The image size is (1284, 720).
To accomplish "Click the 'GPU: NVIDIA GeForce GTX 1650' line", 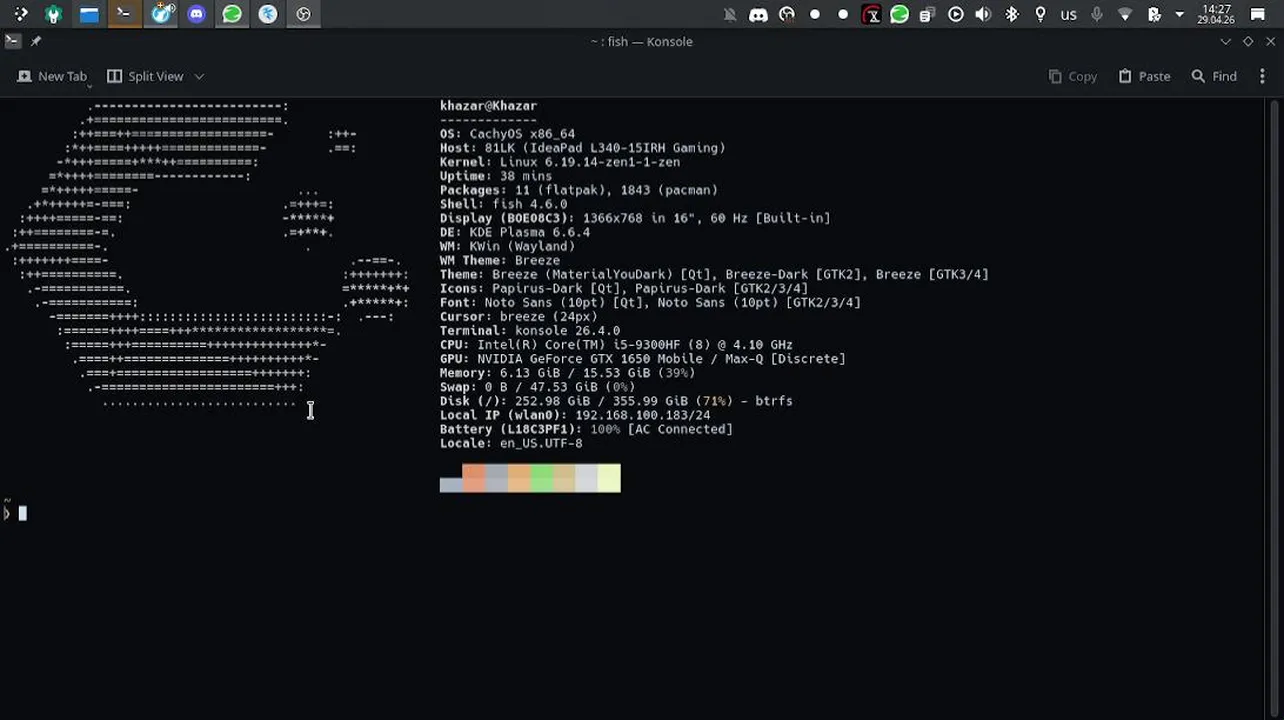I will click(x=642, y=358).
